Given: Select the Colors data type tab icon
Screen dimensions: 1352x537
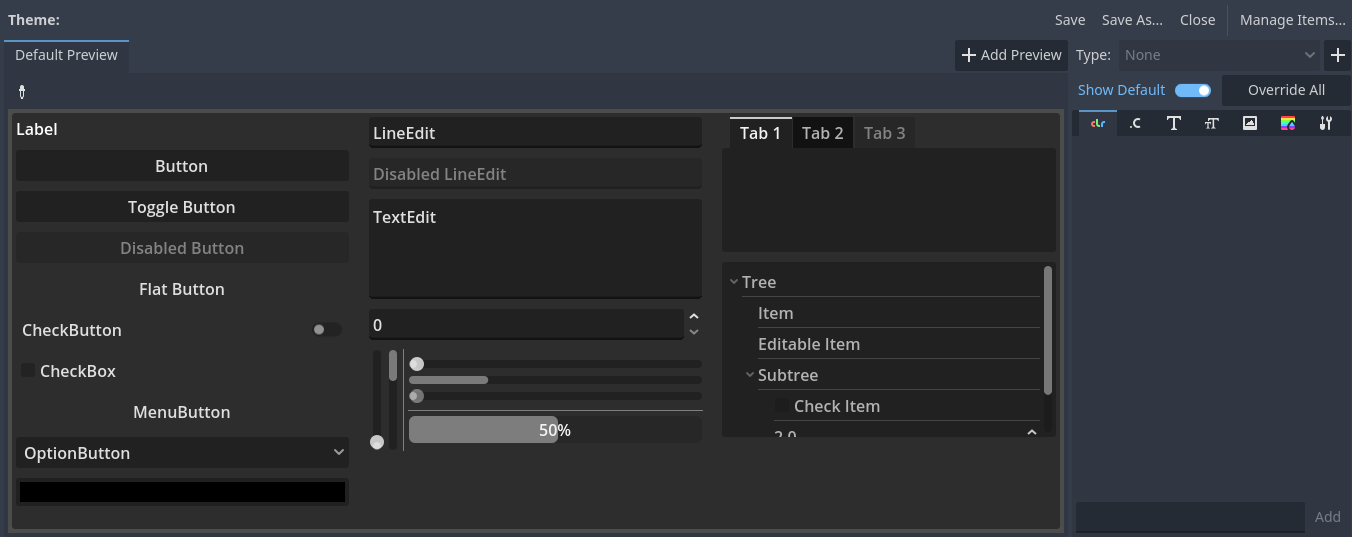Looking at the screenshot, I should (1097, 123).
